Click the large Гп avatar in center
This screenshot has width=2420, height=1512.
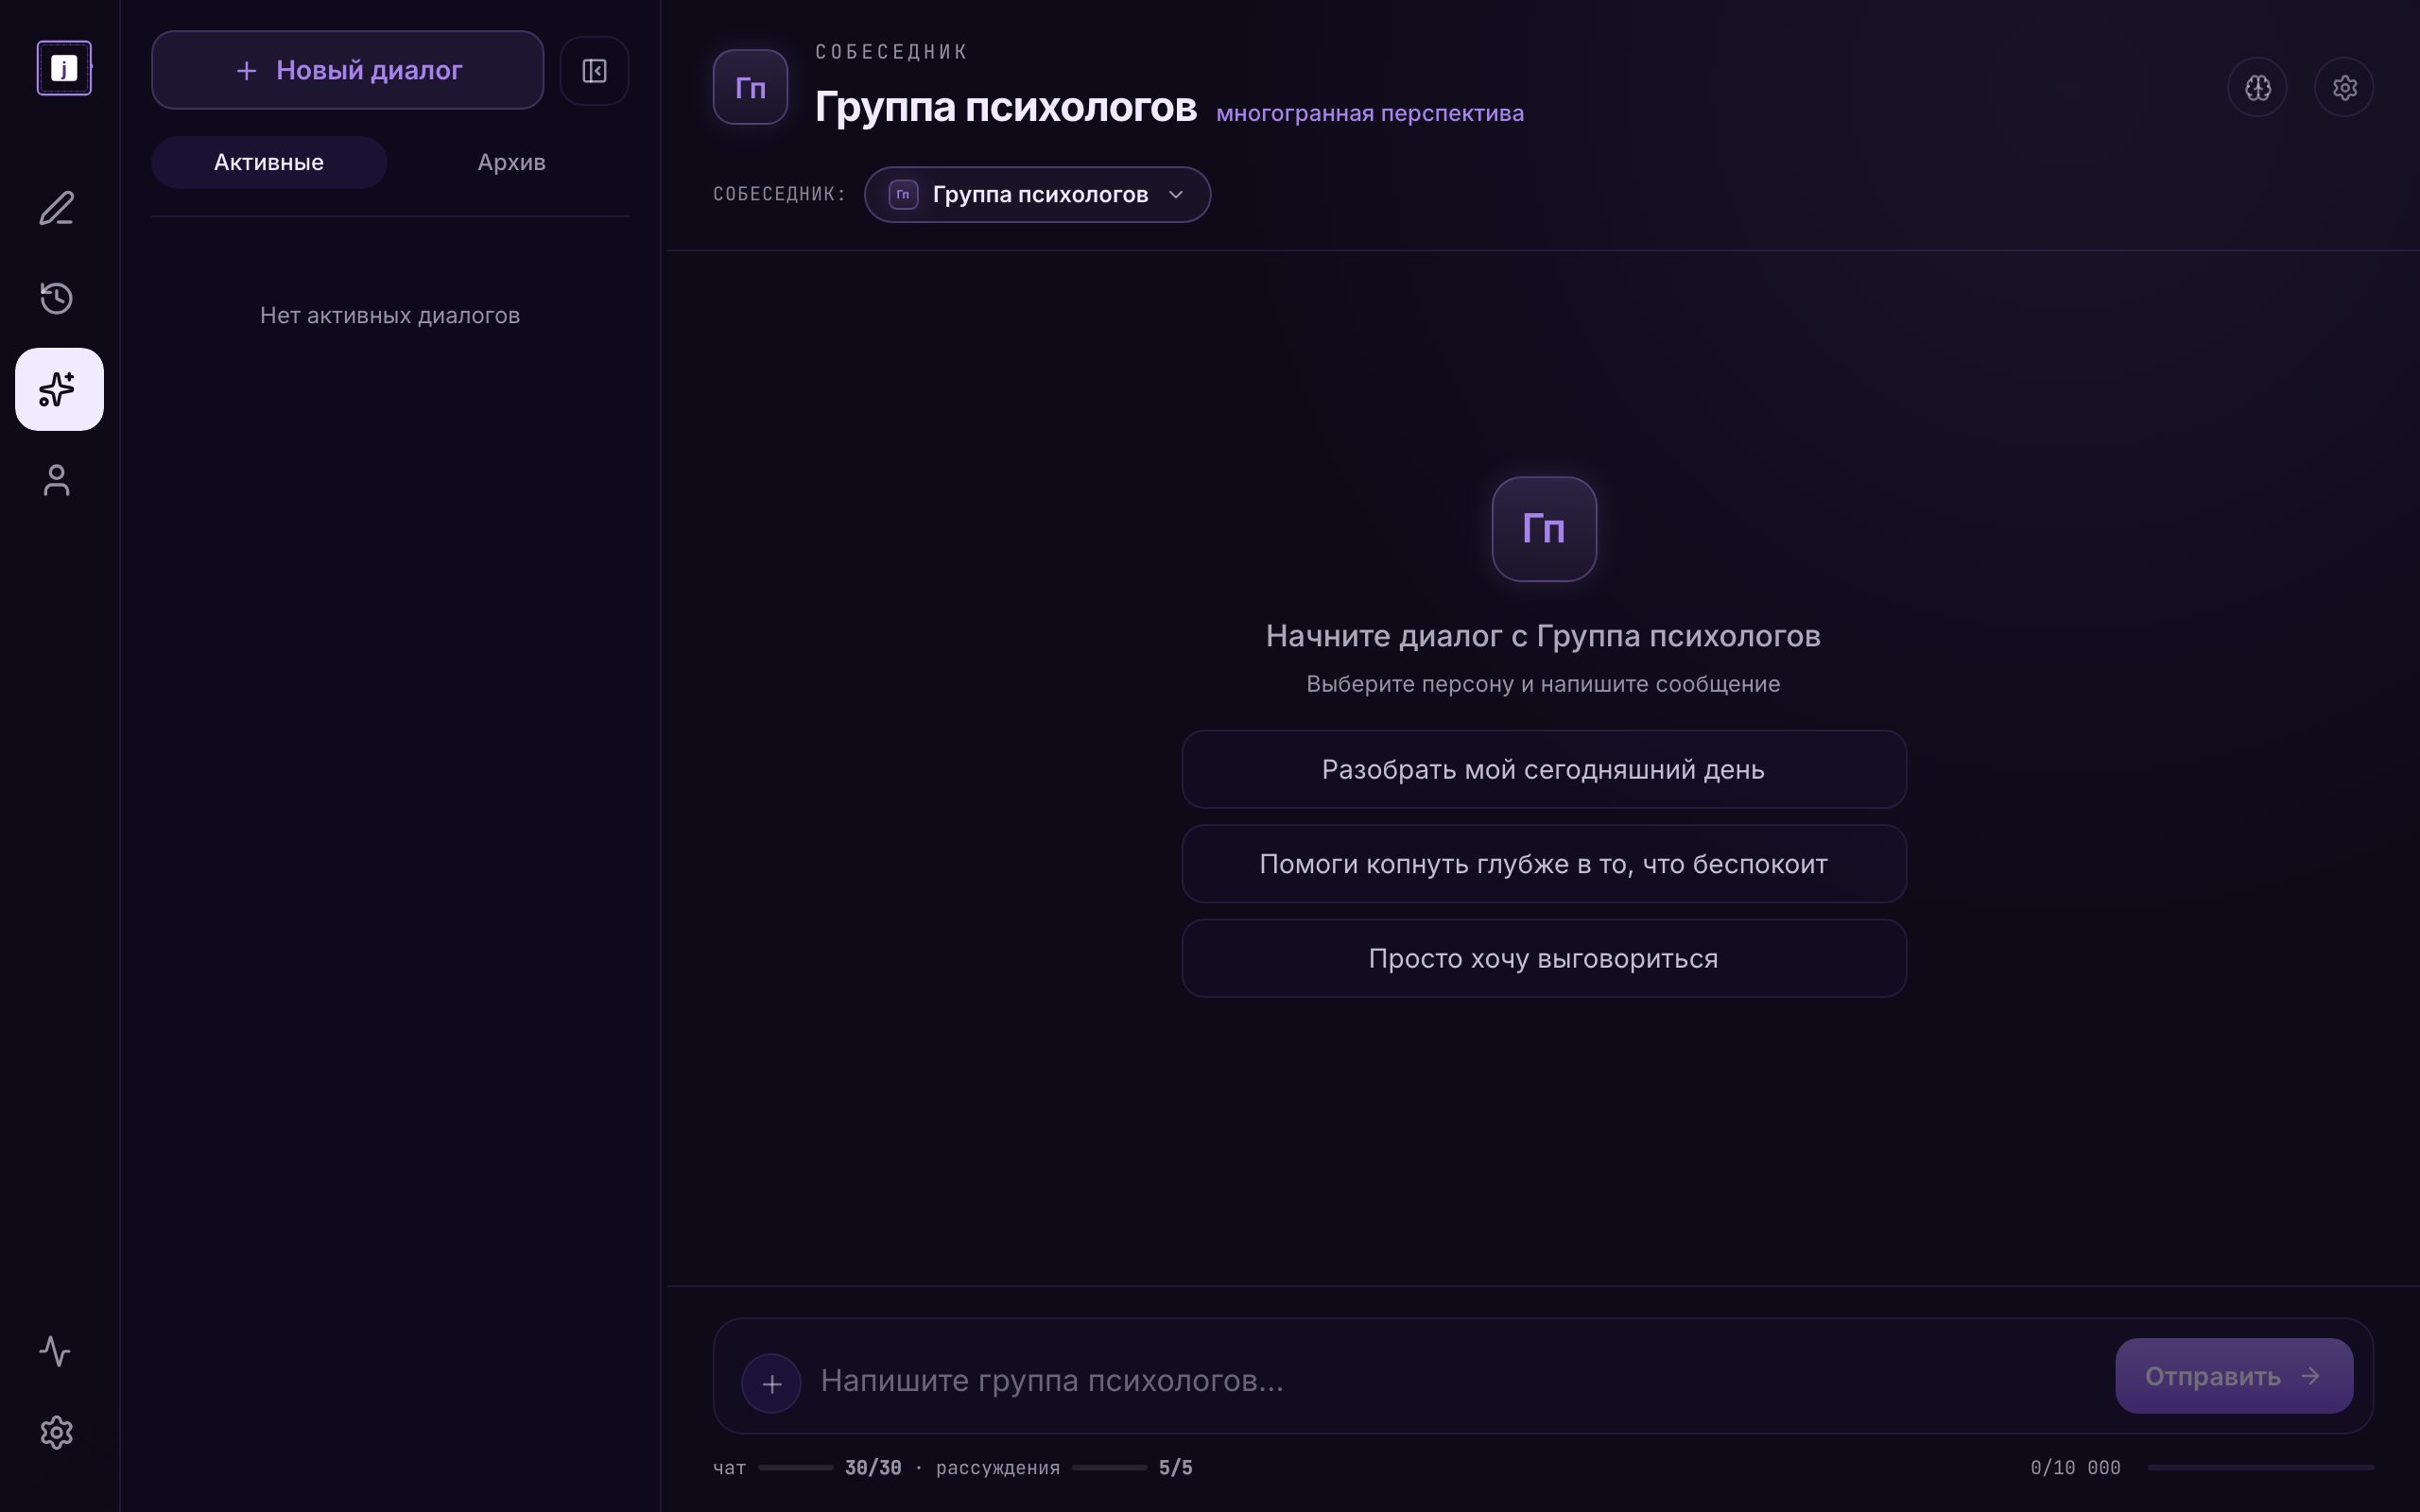(1544, 529)
